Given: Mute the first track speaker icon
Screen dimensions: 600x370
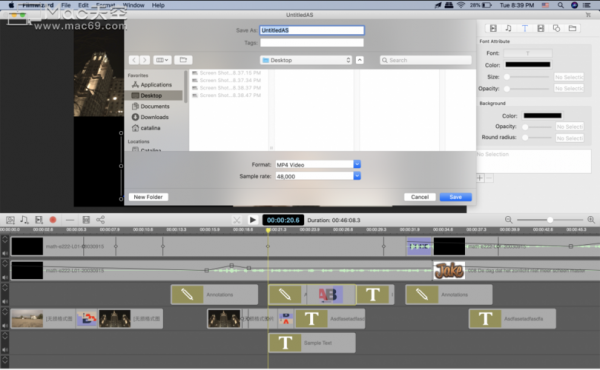Looking at the screenshot, I should point(5,253).
